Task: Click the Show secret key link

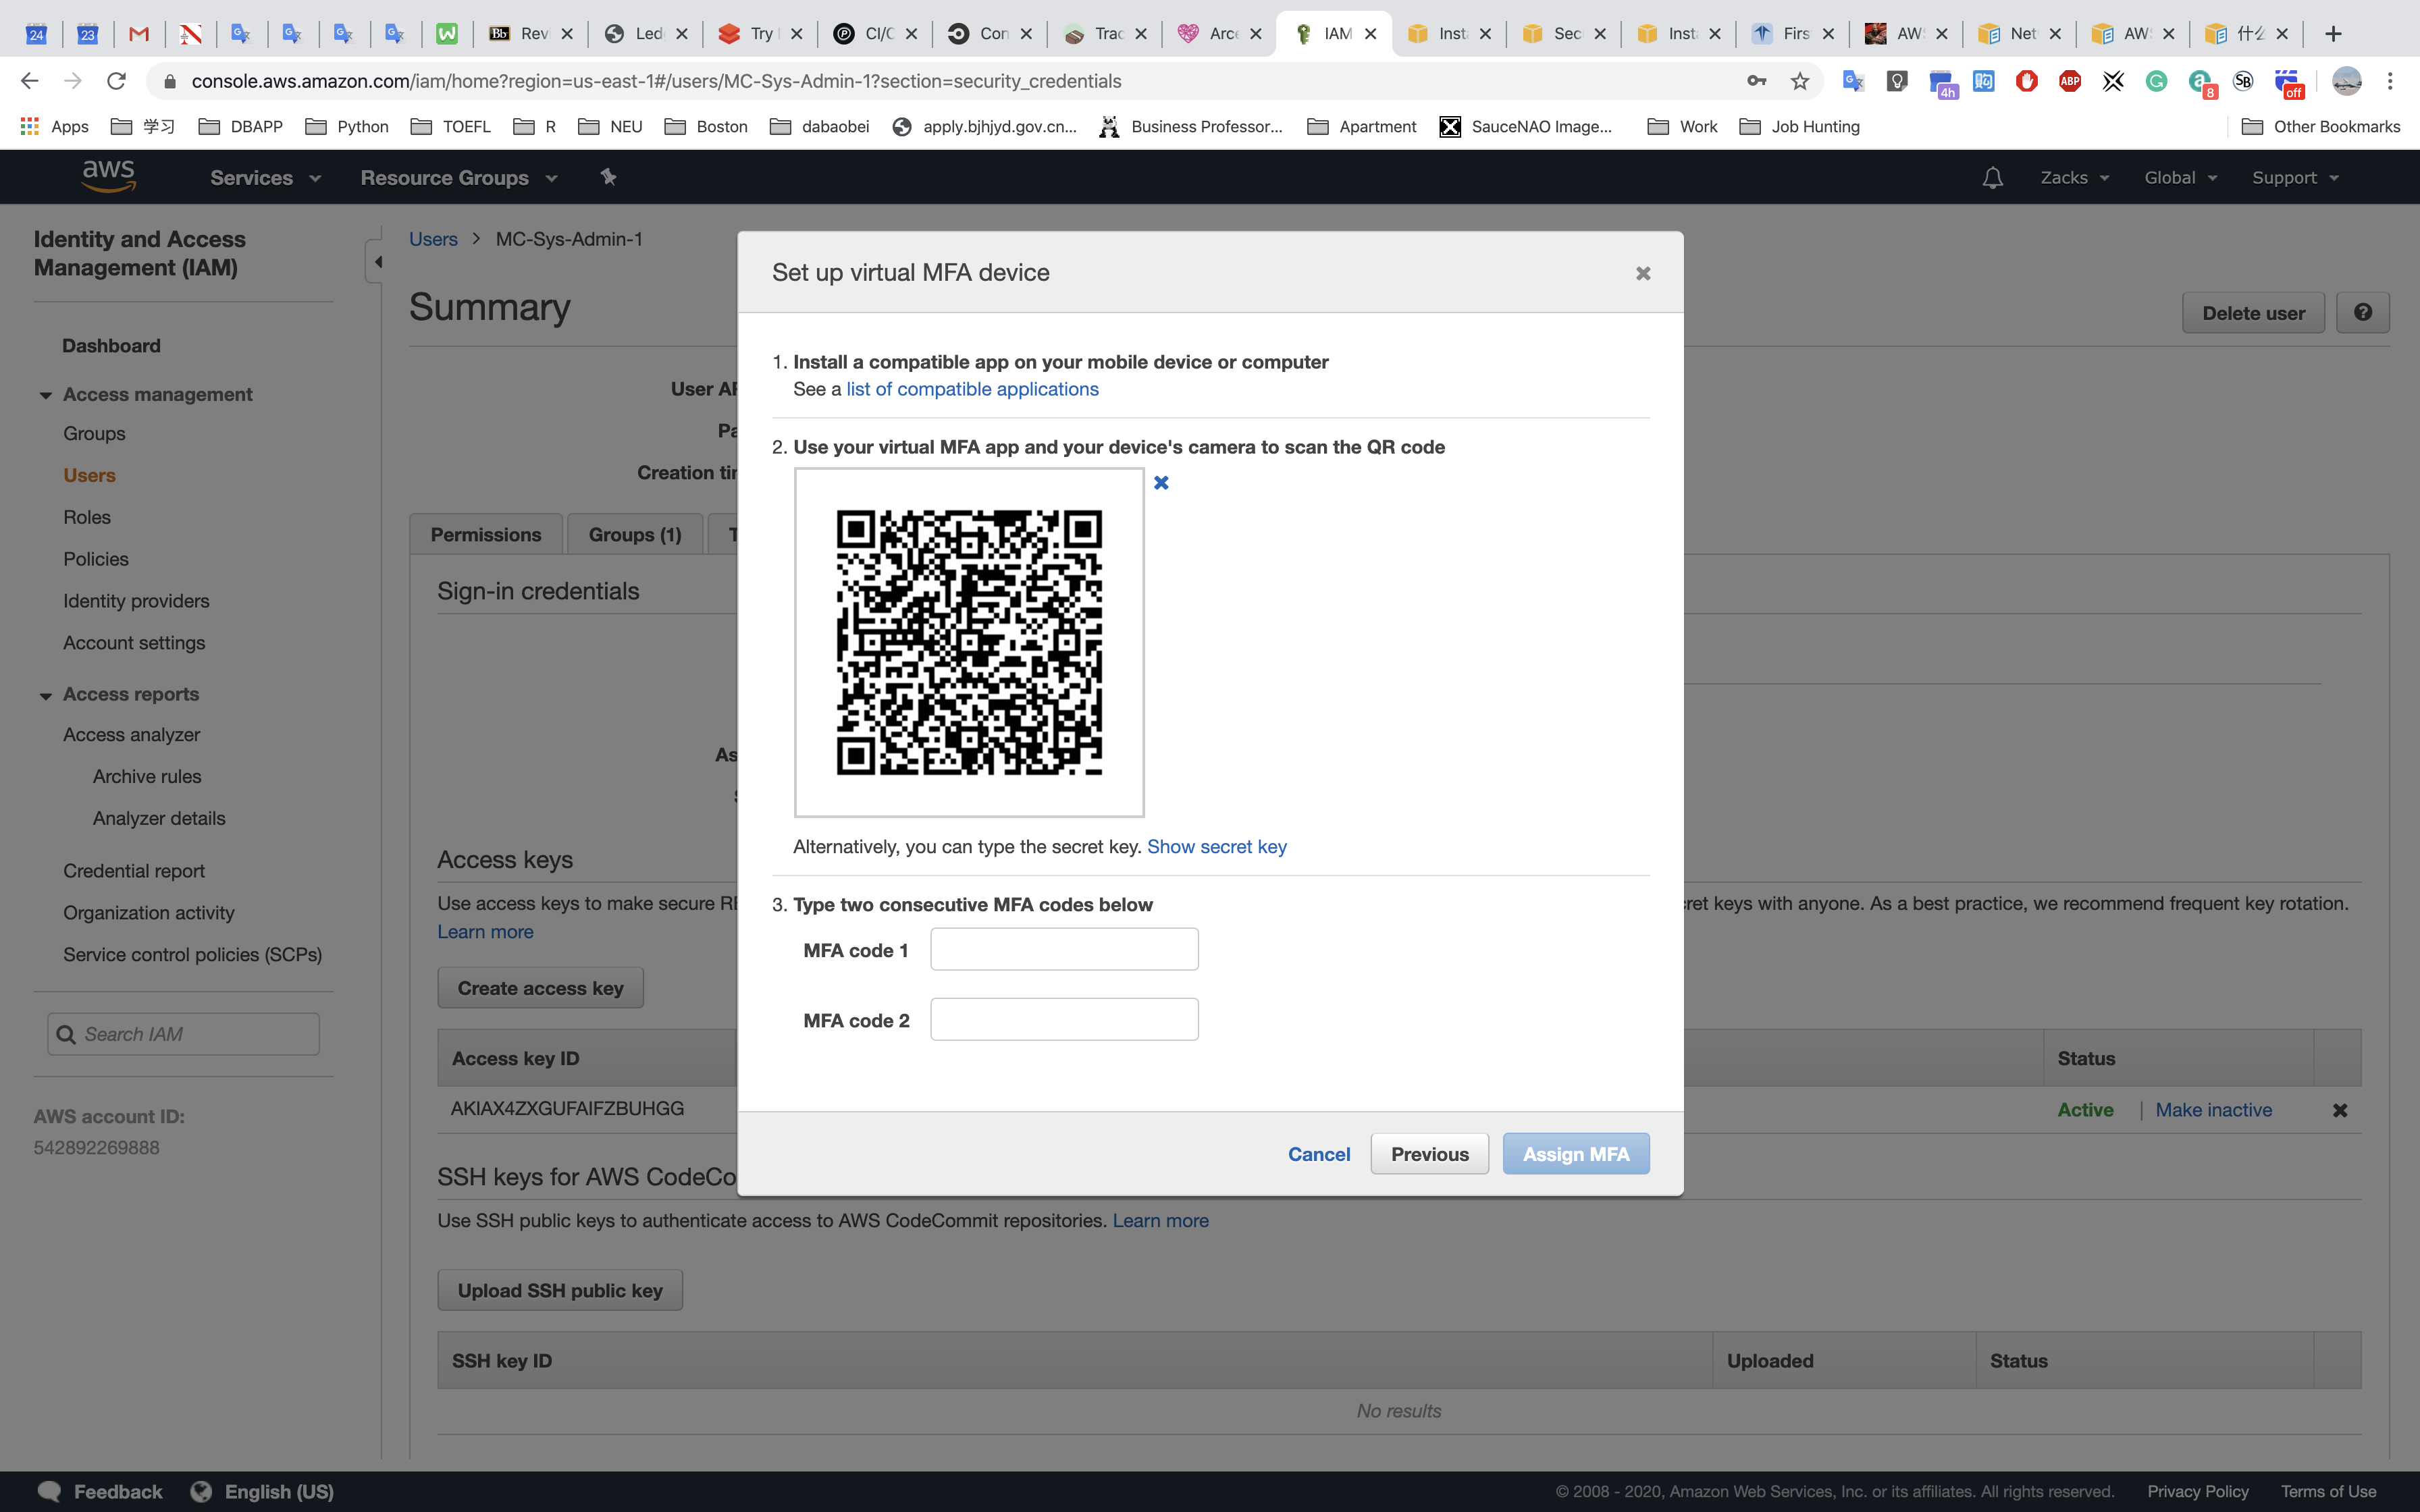Action: (x=1216, y=847)
